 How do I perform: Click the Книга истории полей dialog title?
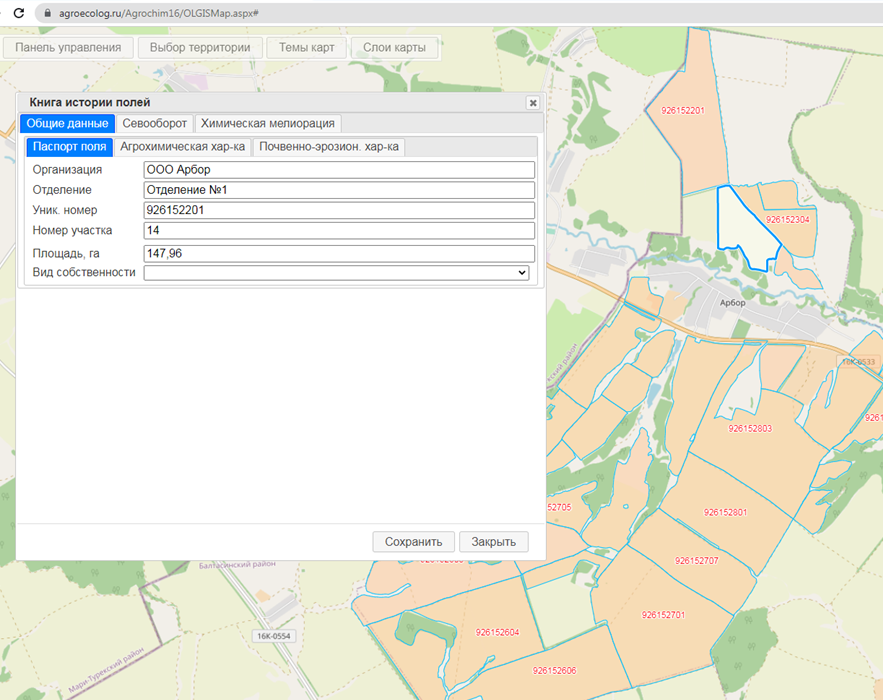(90, 102)
